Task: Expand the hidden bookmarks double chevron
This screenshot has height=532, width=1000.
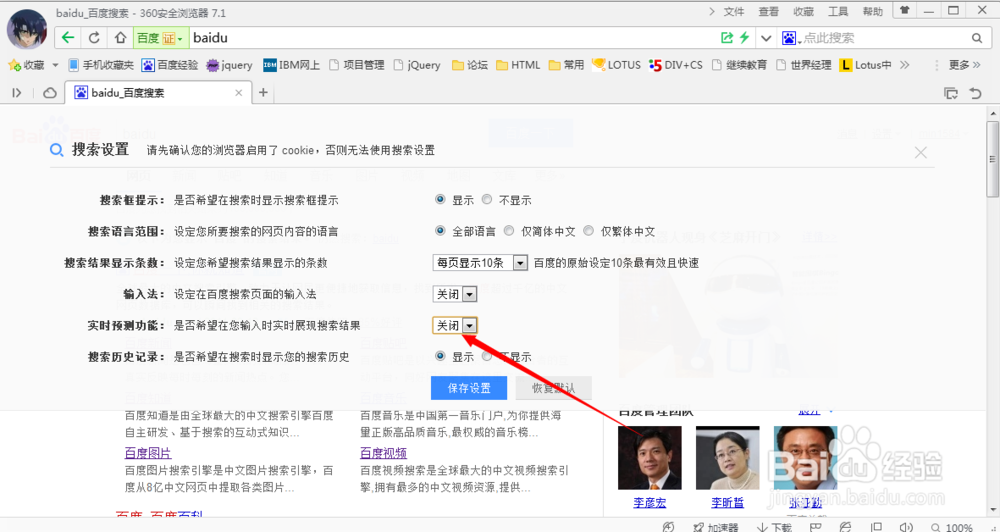Action: tap(904, 65)
